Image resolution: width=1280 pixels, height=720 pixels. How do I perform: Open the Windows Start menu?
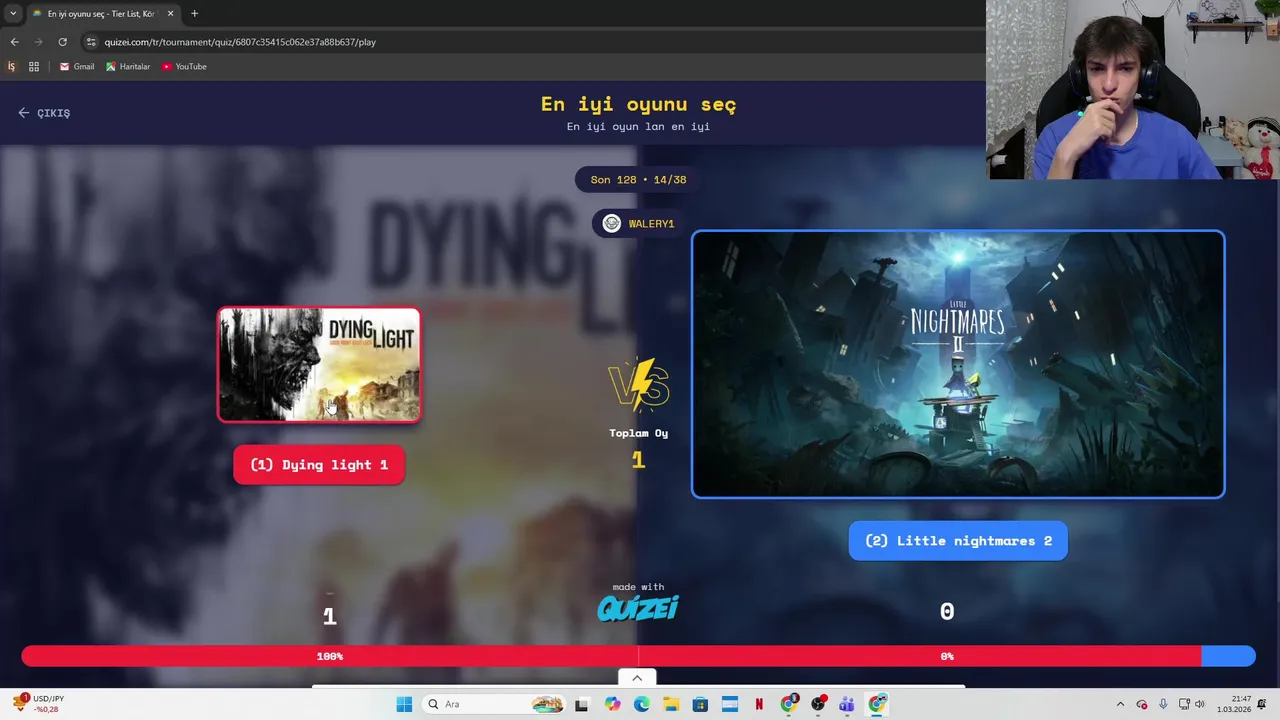point(404,704)
